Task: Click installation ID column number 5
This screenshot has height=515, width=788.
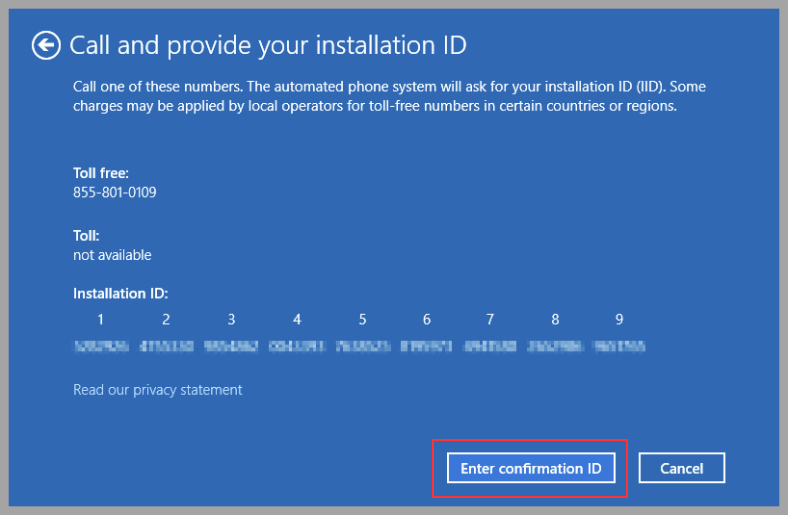Action: [362, 320]
